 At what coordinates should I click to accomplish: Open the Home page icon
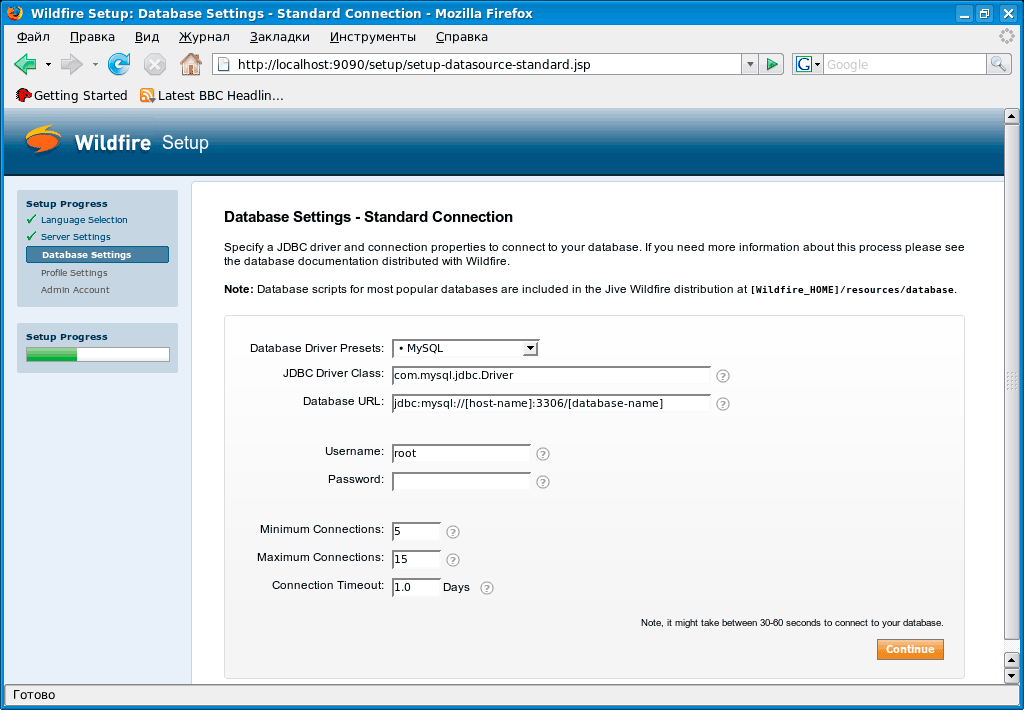click(x=191, y=64)
